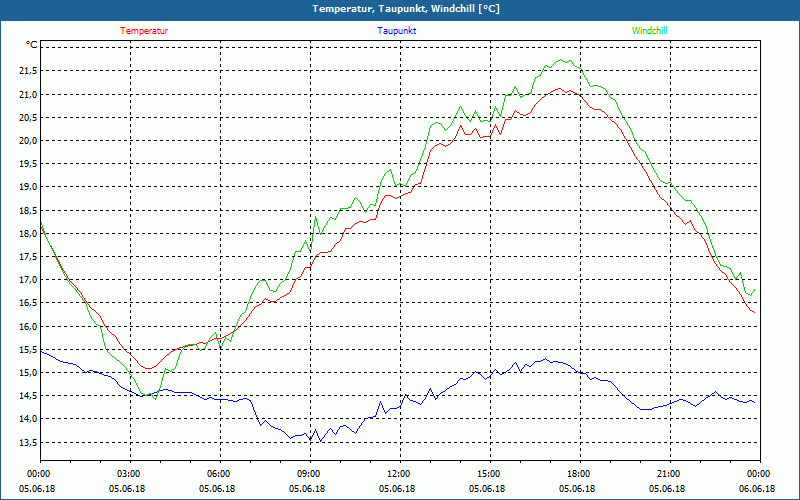
Task: Click the °C unit label on the y-axis
Action: coord(32,45)
